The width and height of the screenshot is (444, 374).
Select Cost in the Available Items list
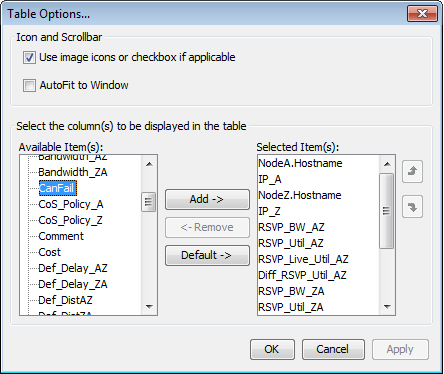49,252
